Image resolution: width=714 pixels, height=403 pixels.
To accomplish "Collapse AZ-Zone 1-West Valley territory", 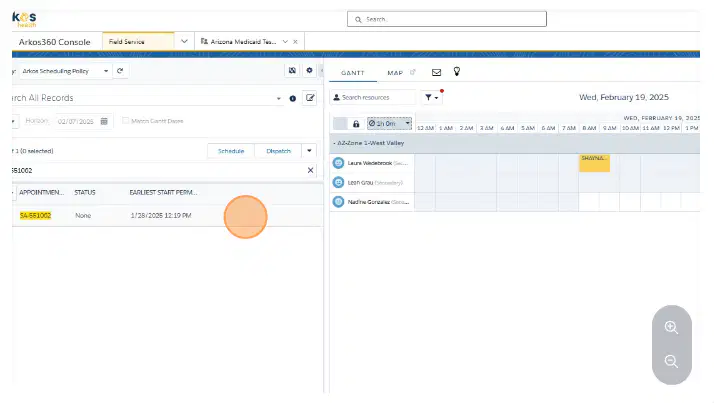I will (x=334, y=143).
